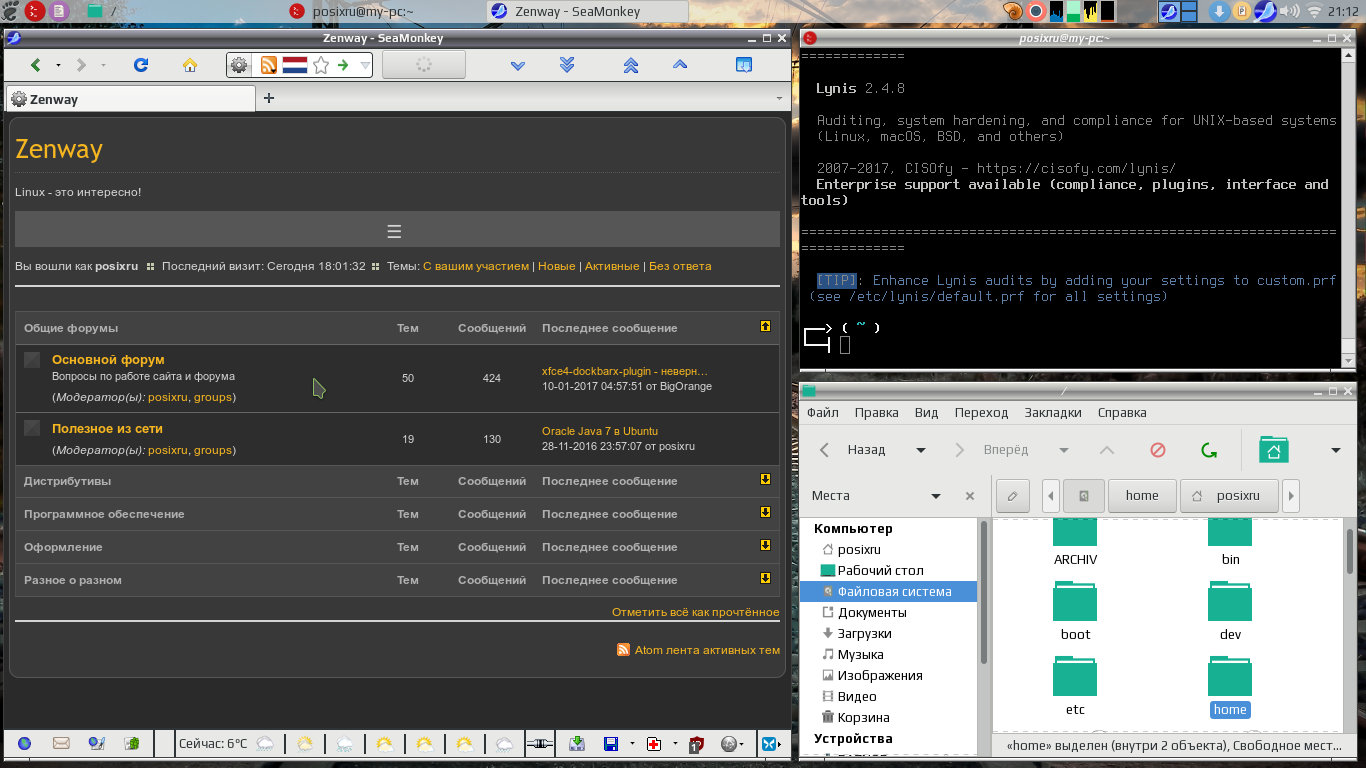Collapse the Общие форумы category
The image size is (1366, 768).
point(766,326)
